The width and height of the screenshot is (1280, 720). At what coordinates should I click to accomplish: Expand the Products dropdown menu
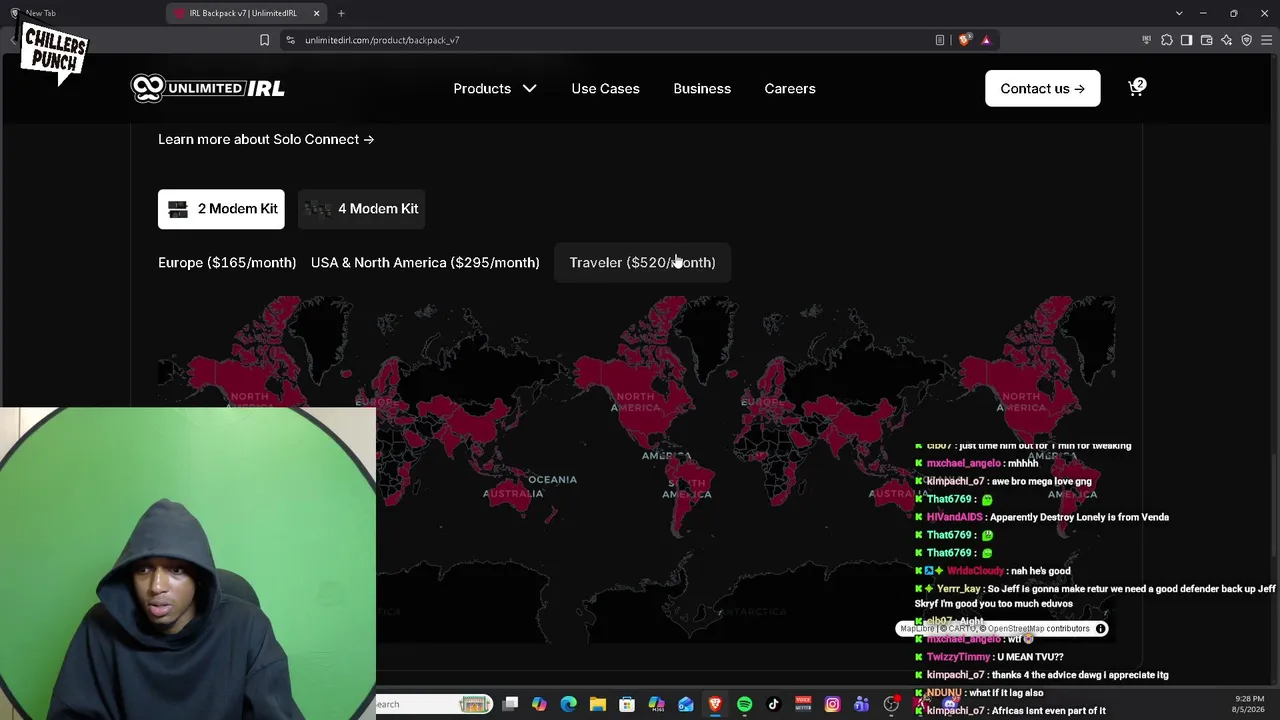(x=495, y=88)
